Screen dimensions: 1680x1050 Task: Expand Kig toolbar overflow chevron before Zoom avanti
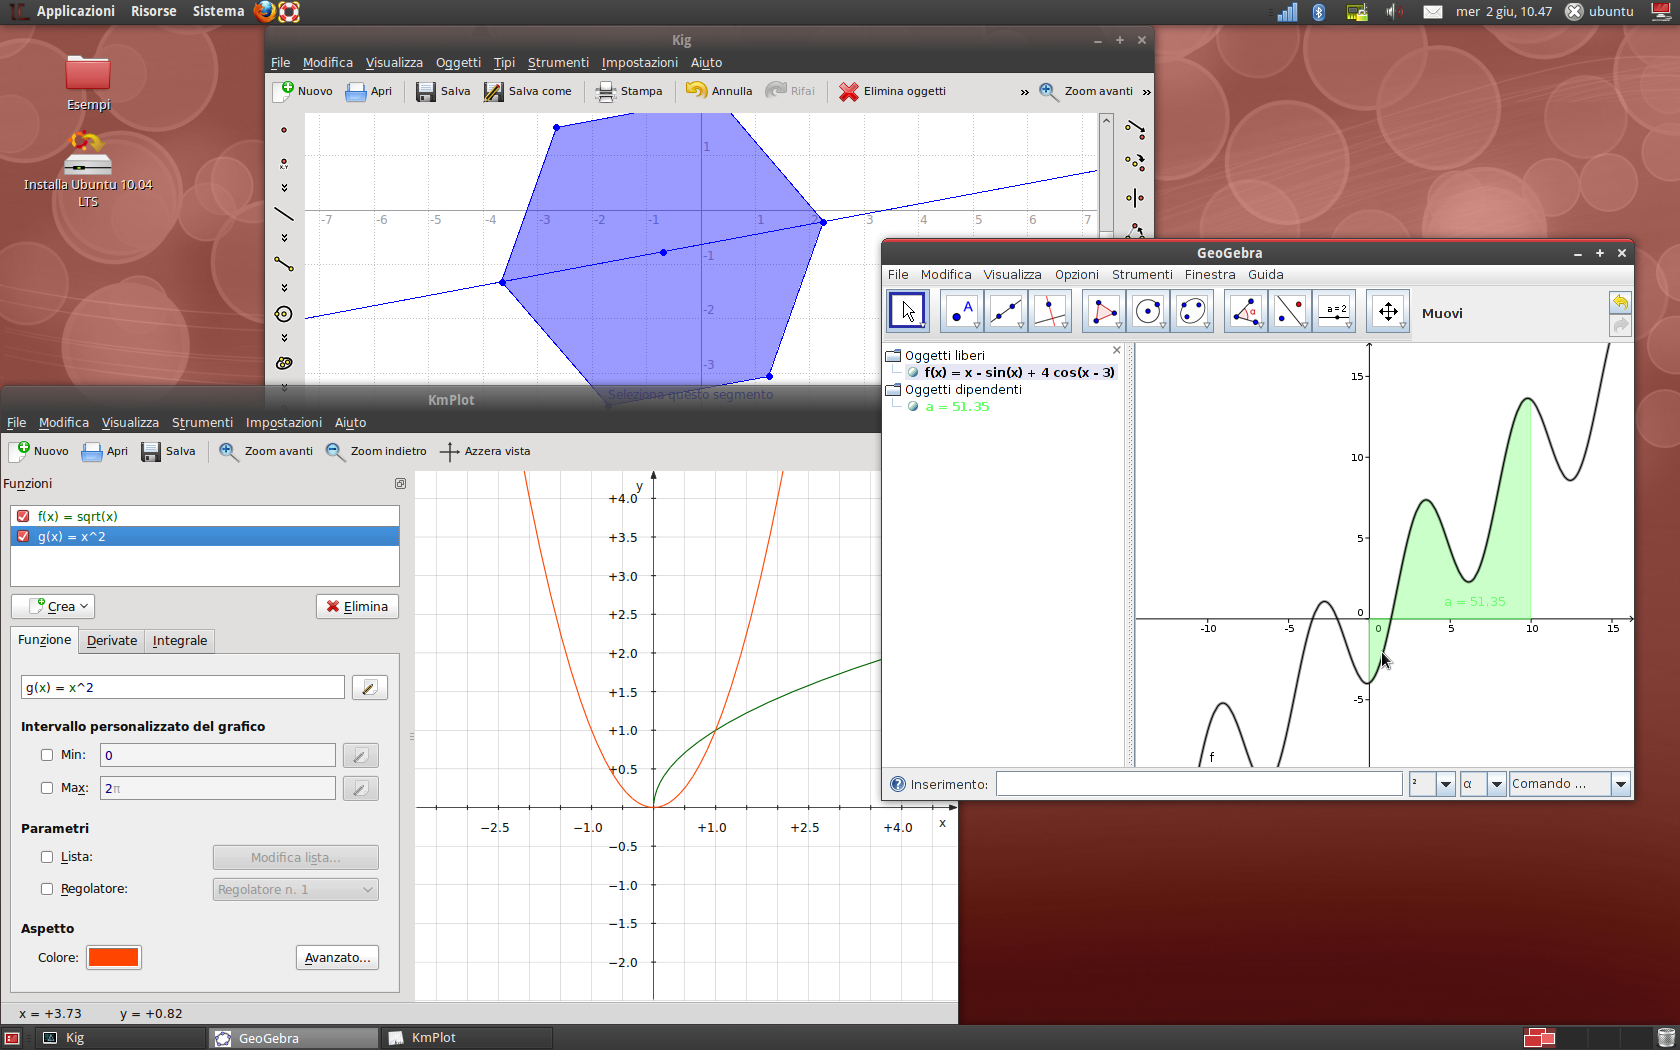tap(1024, 92)
